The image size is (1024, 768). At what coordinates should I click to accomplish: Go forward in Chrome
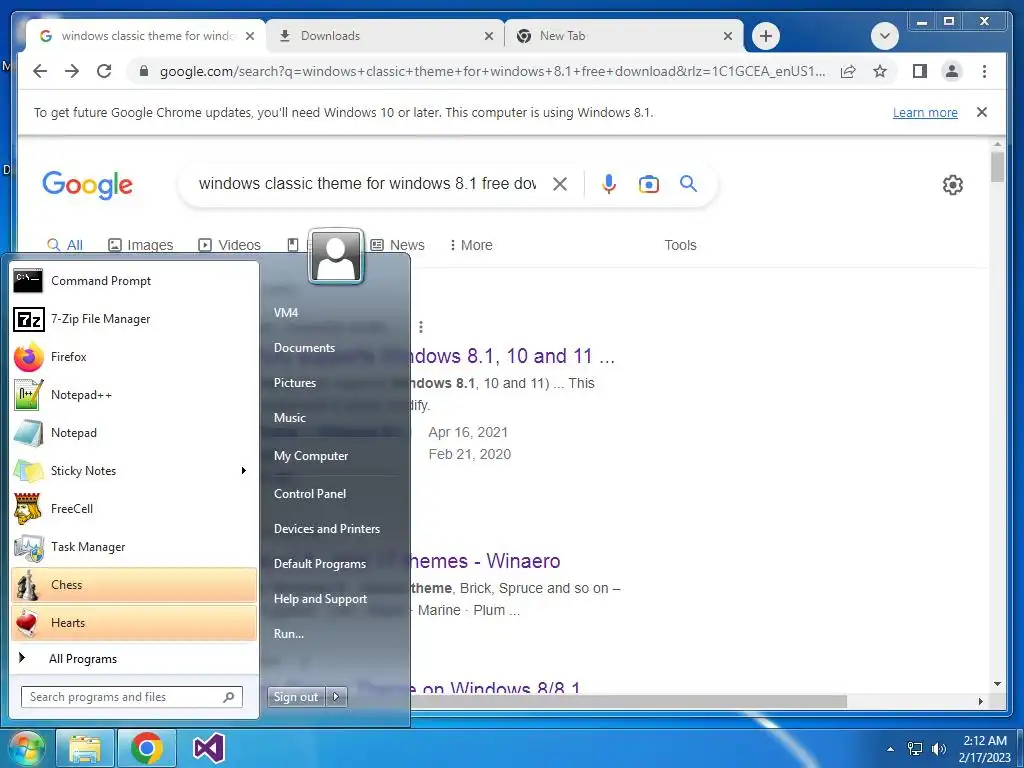[x=72, y=71]
